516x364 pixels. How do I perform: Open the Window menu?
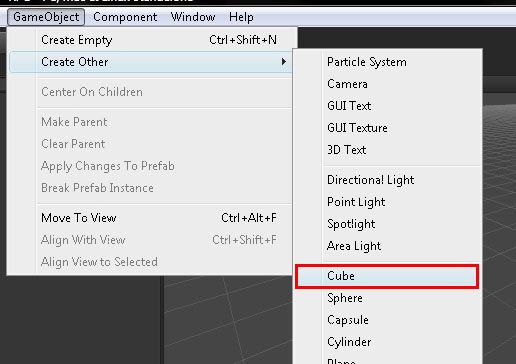193,17
